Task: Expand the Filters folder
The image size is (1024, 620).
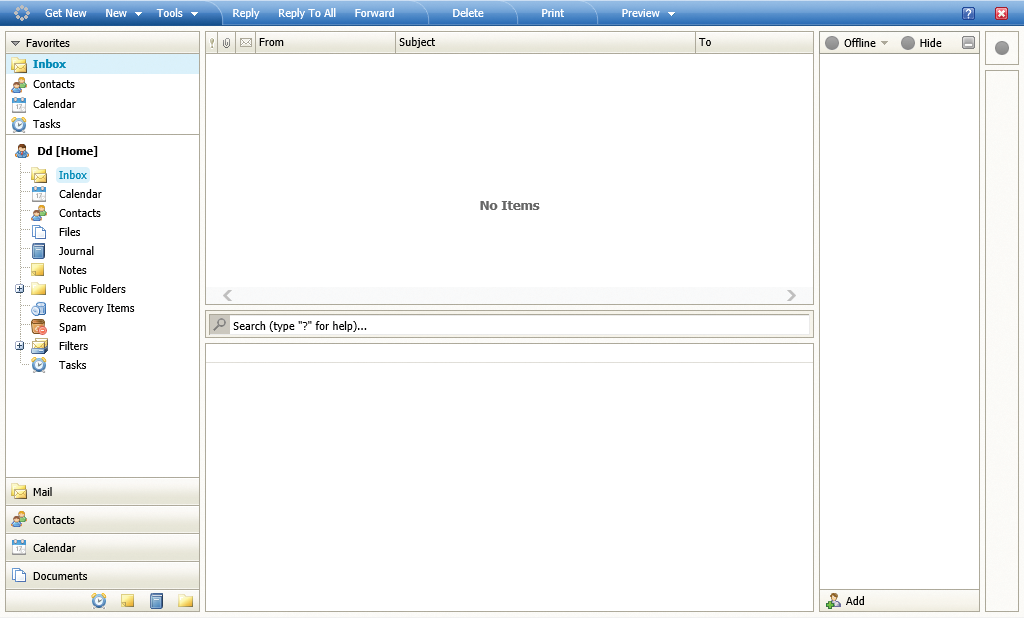Action: (20, 346)
